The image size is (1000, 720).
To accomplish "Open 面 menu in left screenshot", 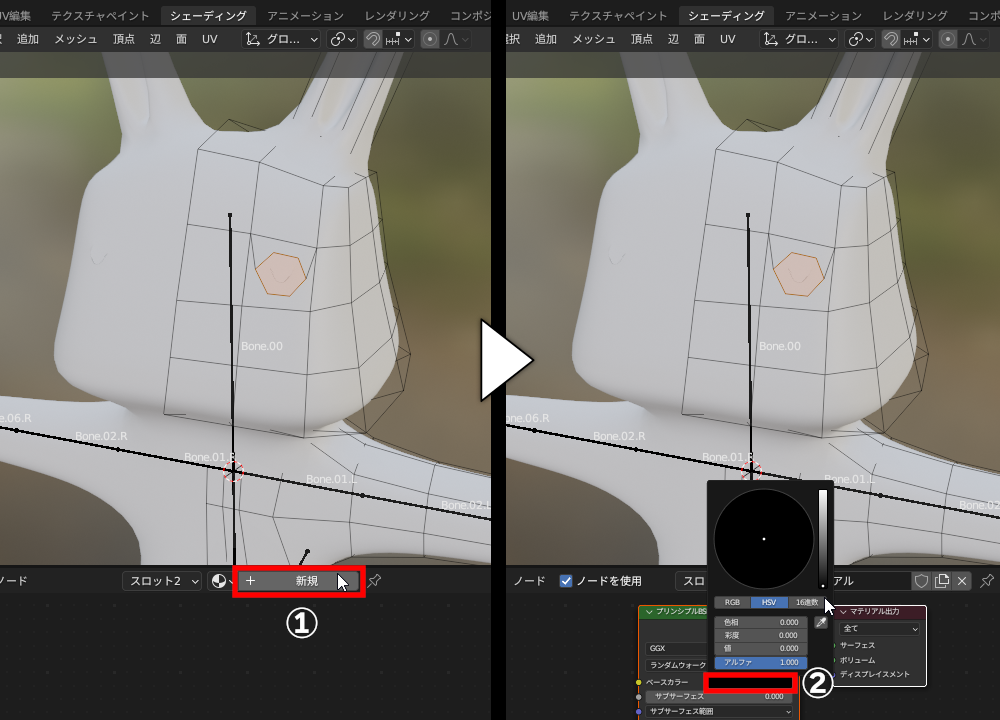I will click(x=182, y=40).
